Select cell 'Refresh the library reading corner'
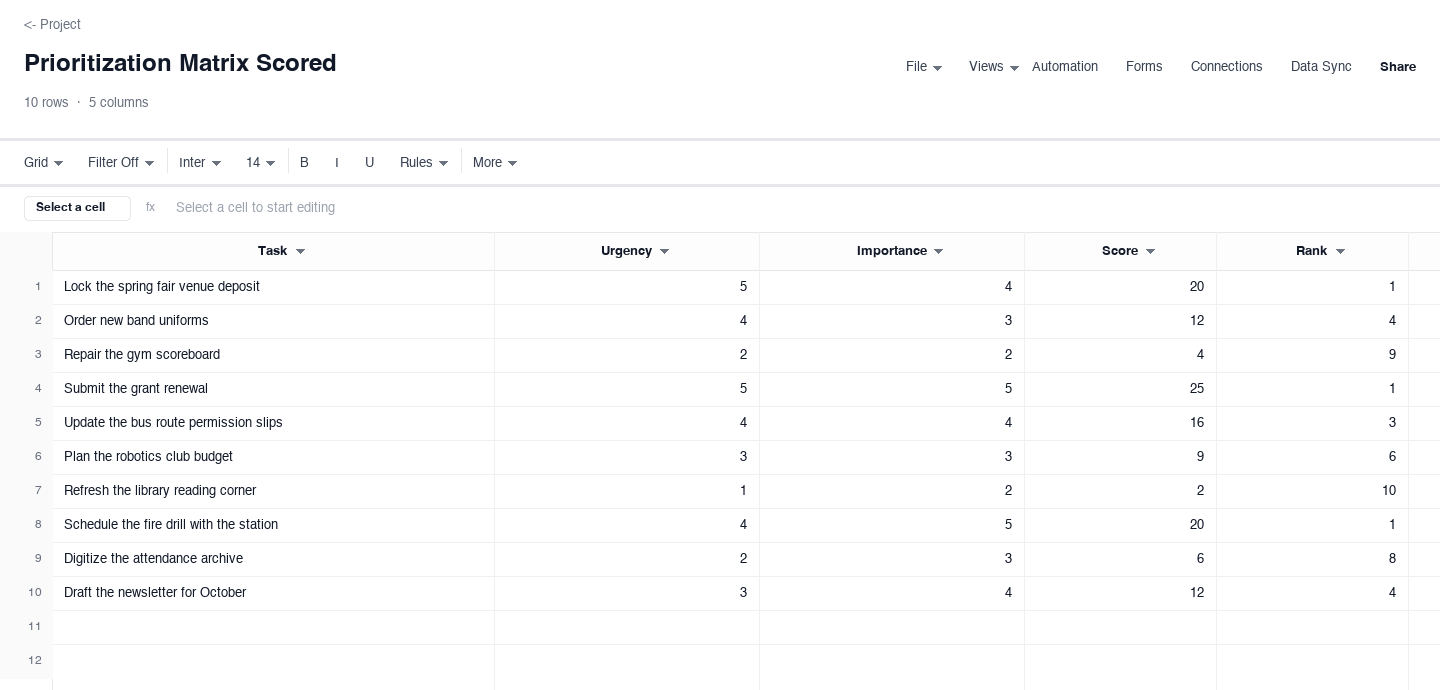Image resolution: width=1440 pixels, height=690 pixels. tap(273, 491)
